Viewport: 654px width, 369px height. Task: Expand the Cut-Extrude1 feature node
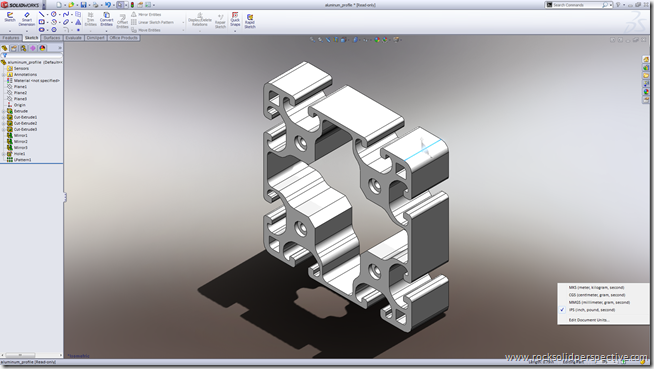click(x=3, y=118)
